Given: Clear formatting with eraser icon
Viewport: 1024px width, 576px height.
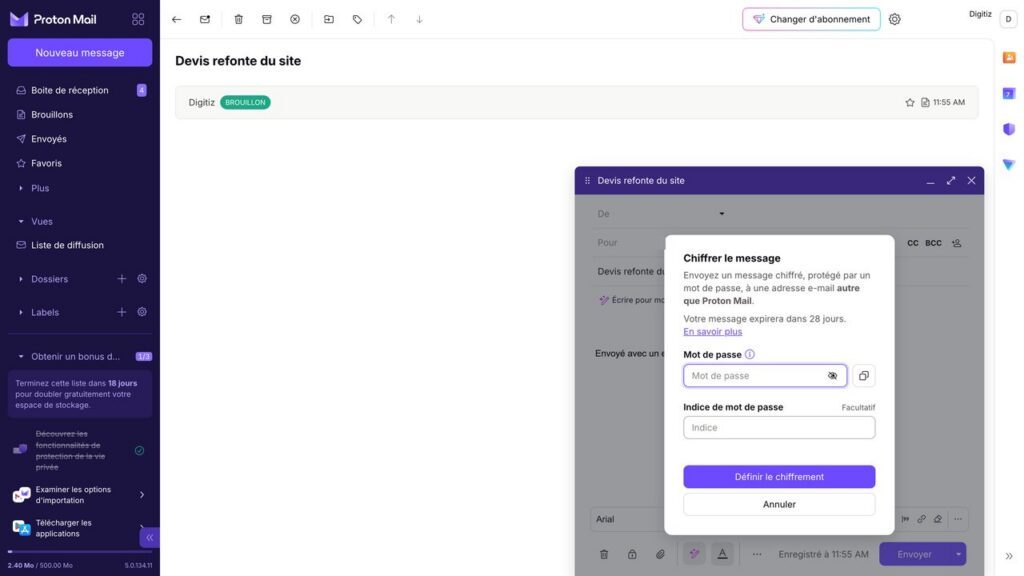Looking at the screenshot, I should coord(938,519).
